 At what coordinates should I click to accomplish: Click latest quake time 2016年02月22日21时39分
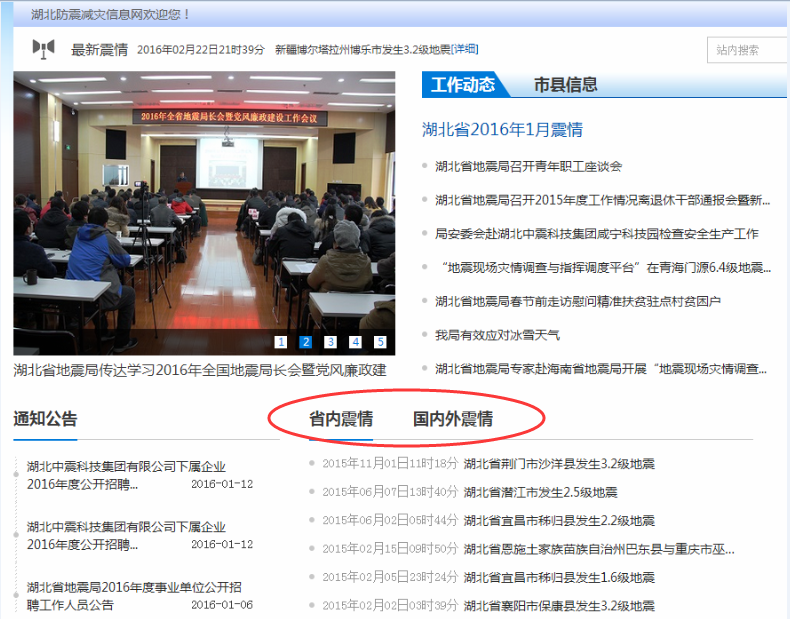coord(201,49)
